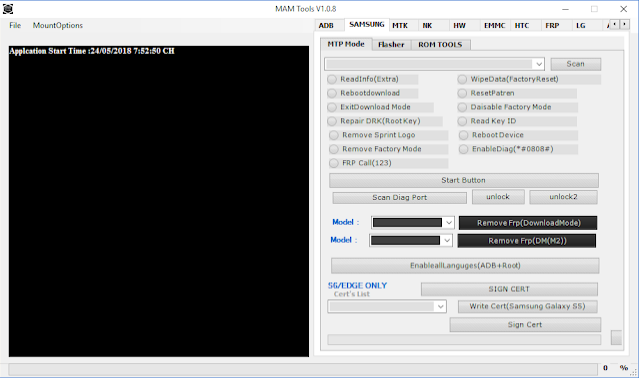Click the lowercase Sign Cert button
This screenshot has width=644, height=383.
click(525, 325)
